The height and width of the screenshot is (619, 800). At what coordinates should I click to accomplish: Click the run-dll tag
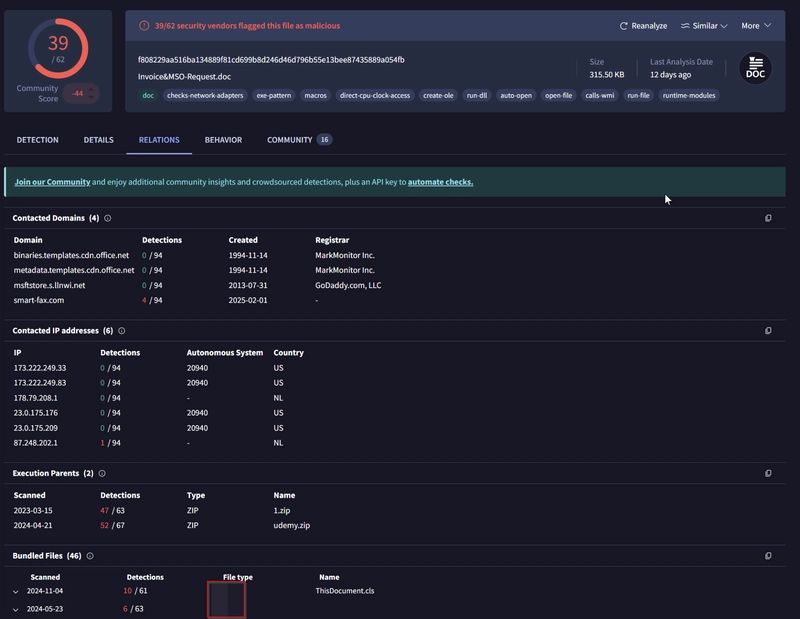(477, 95)
